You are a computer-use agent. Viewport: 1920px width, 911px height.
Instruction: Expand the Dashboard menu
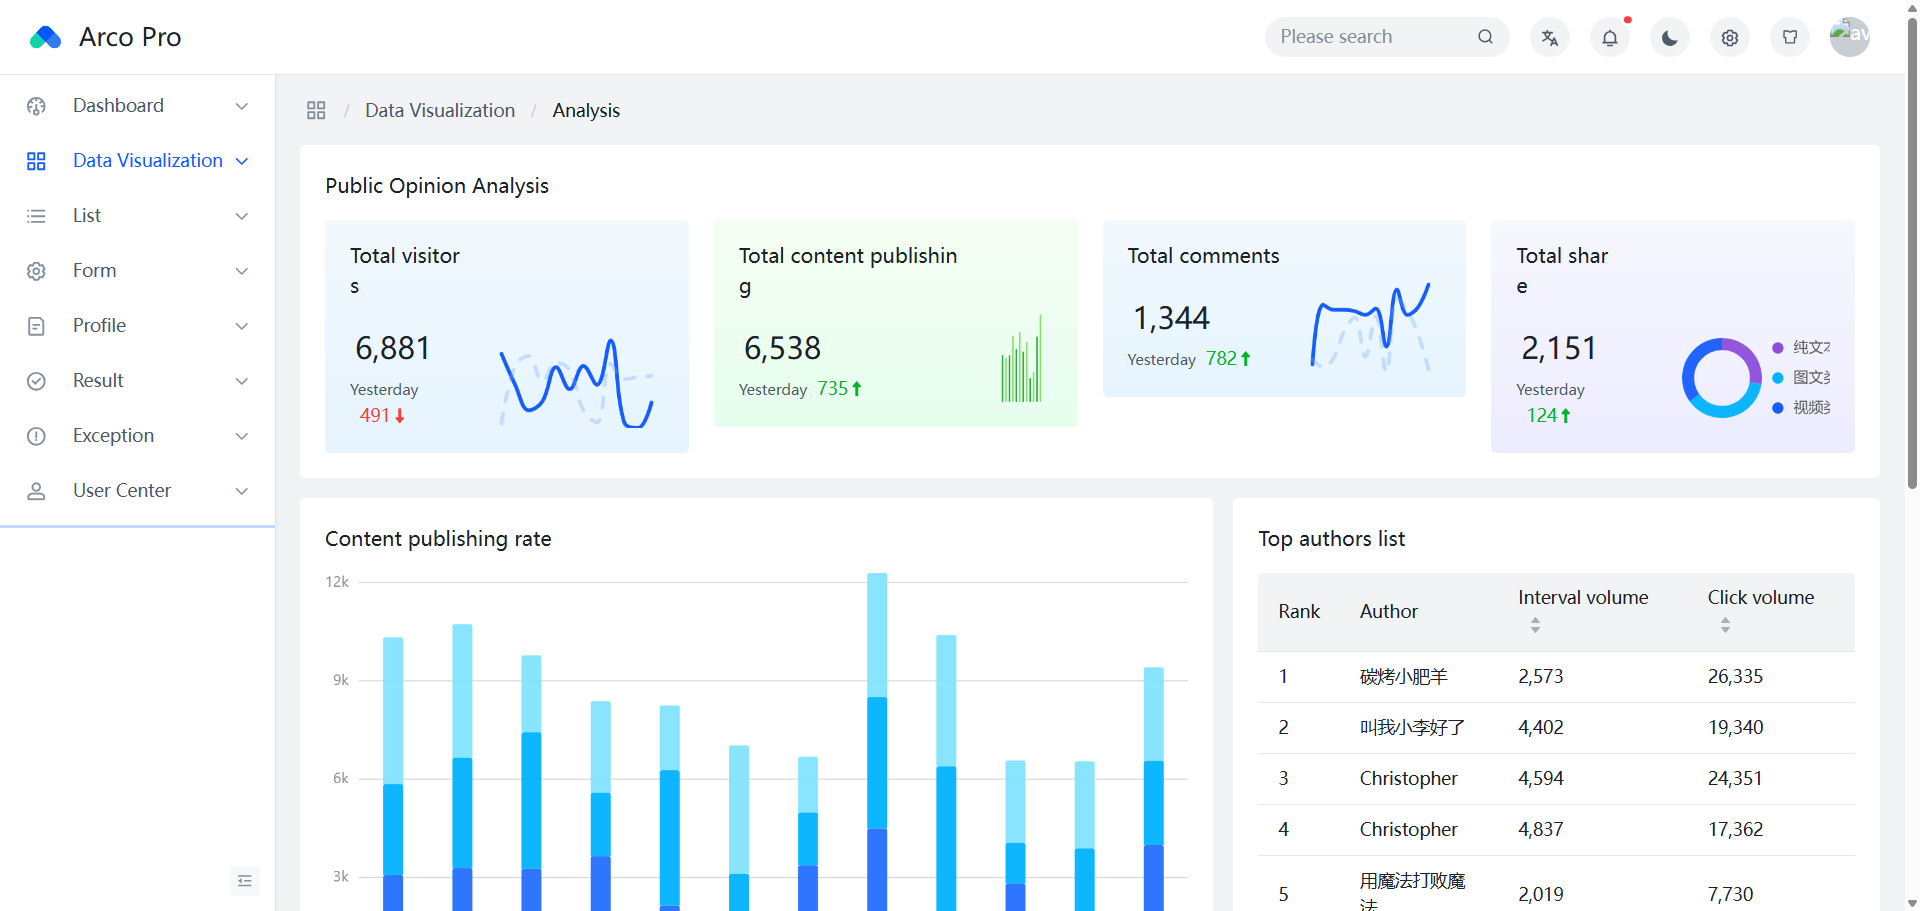tap(137, 105)
